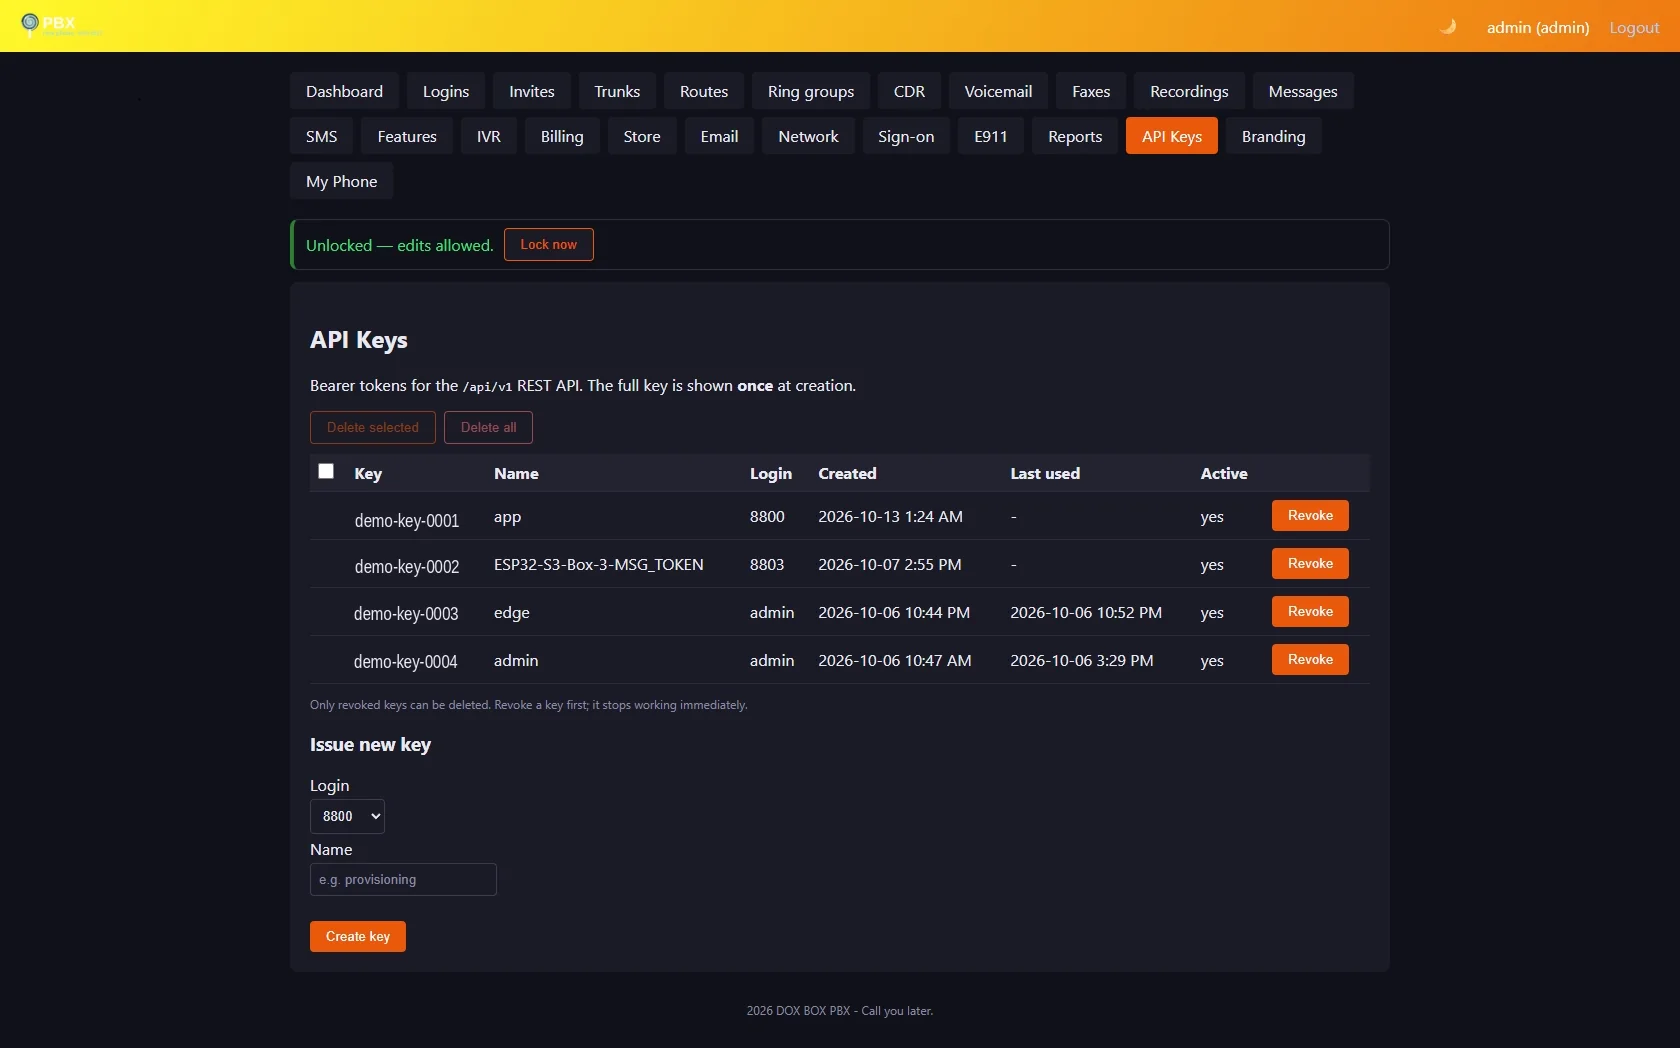This screenshot has width=1680, height=1048.
Task: Toggle dark mode moon icon
Action: 1447,27
